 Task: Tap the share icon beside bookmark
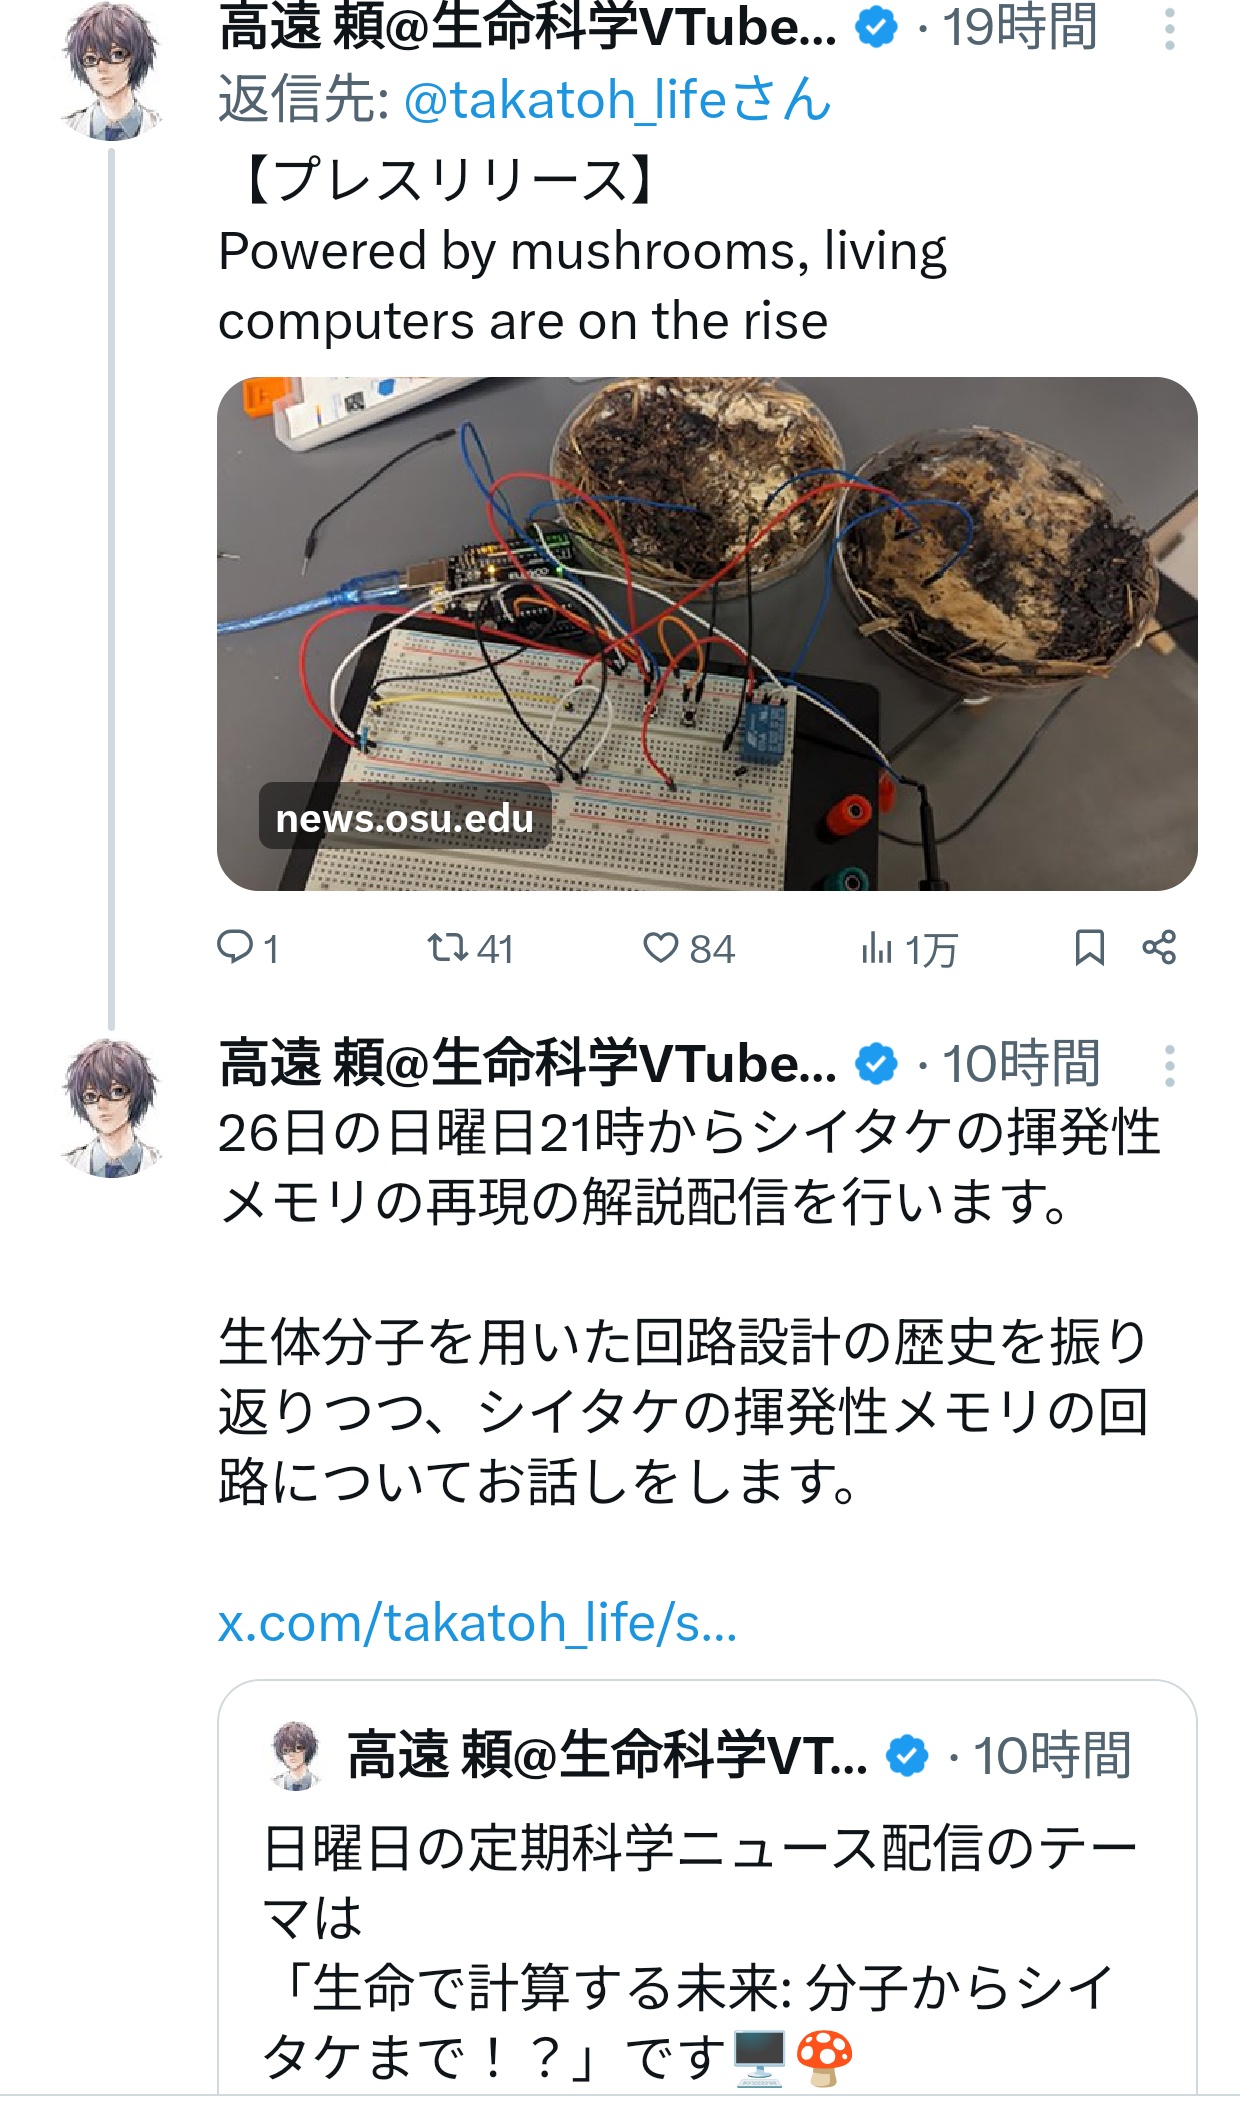(x=1159, y=947)
